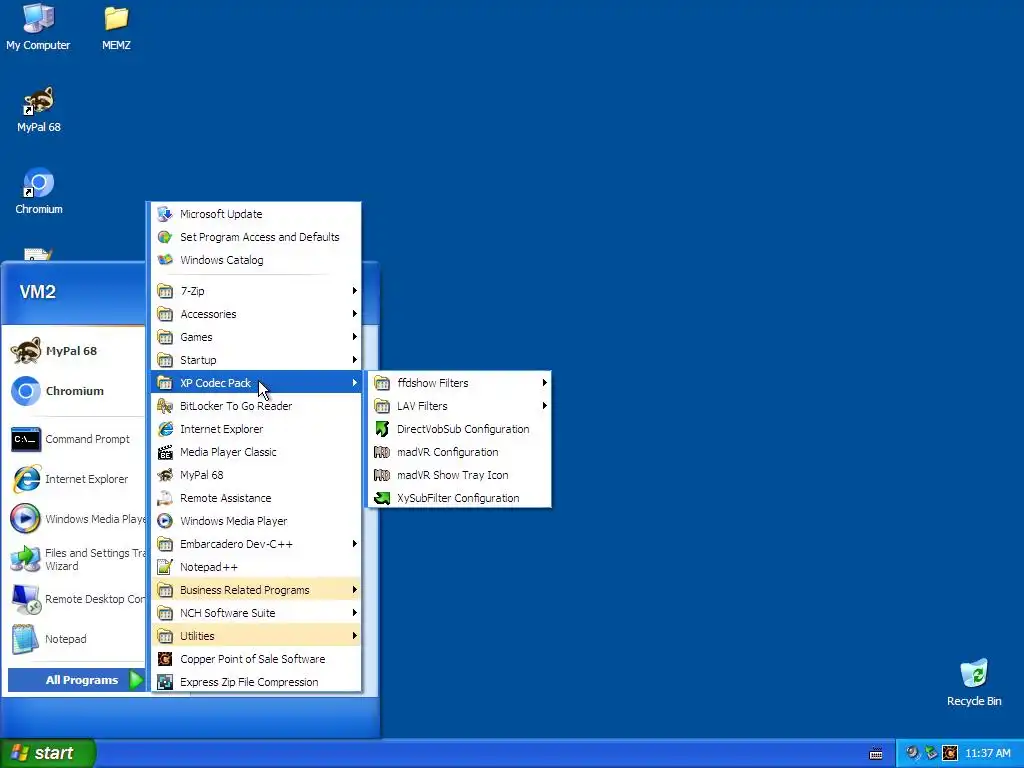Screen dimensions: 1024x768
Task: Click the Notepad icon in Start menu
Action: pos(25,639)
